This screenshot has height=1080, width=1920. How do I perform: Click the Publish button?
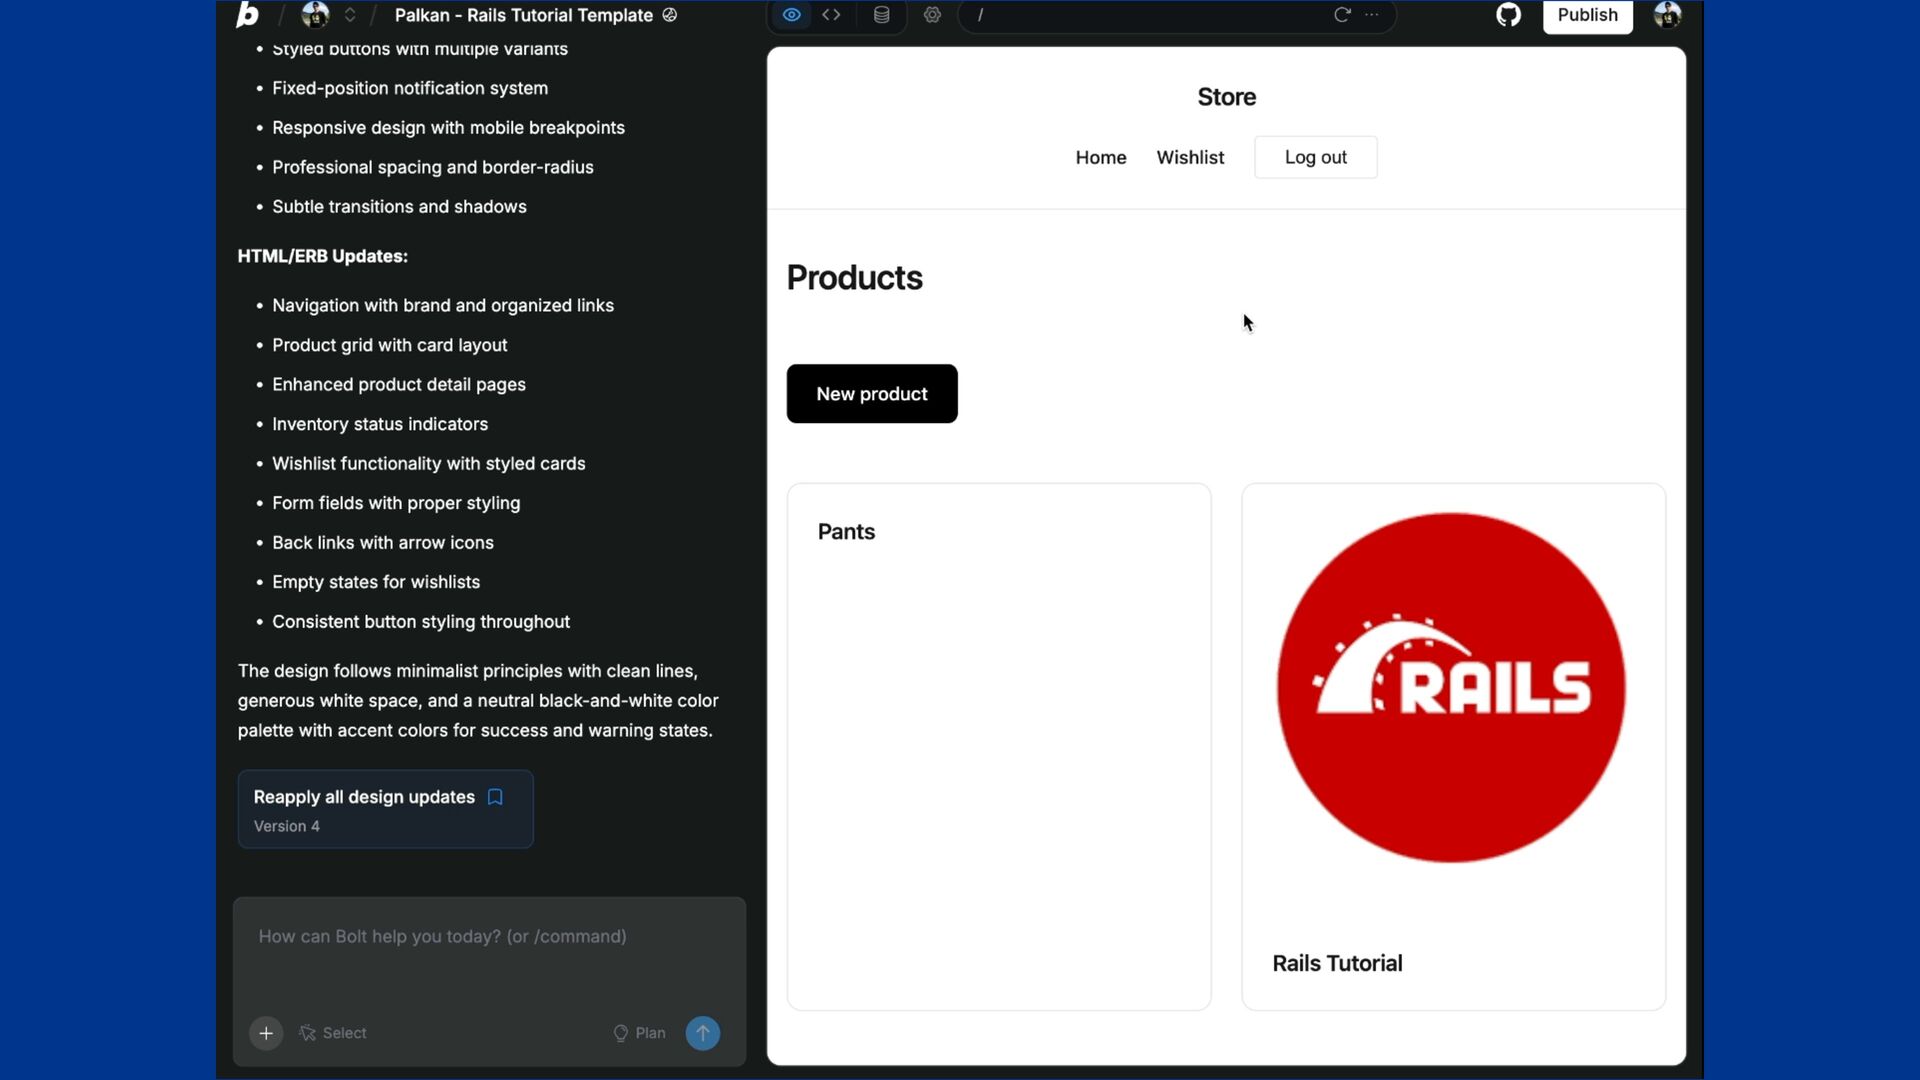[x=1587, y=15]
